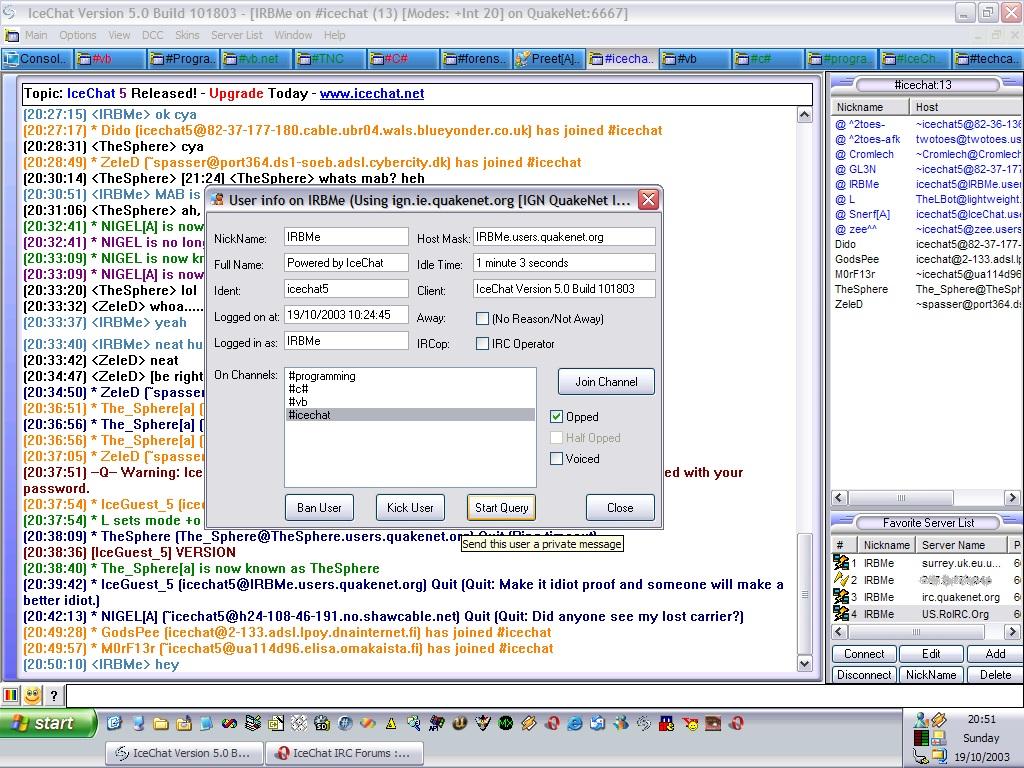Click the Connect server button
Image resolution: width=1024 pixels, height=768 pixels.
(864, 654)
